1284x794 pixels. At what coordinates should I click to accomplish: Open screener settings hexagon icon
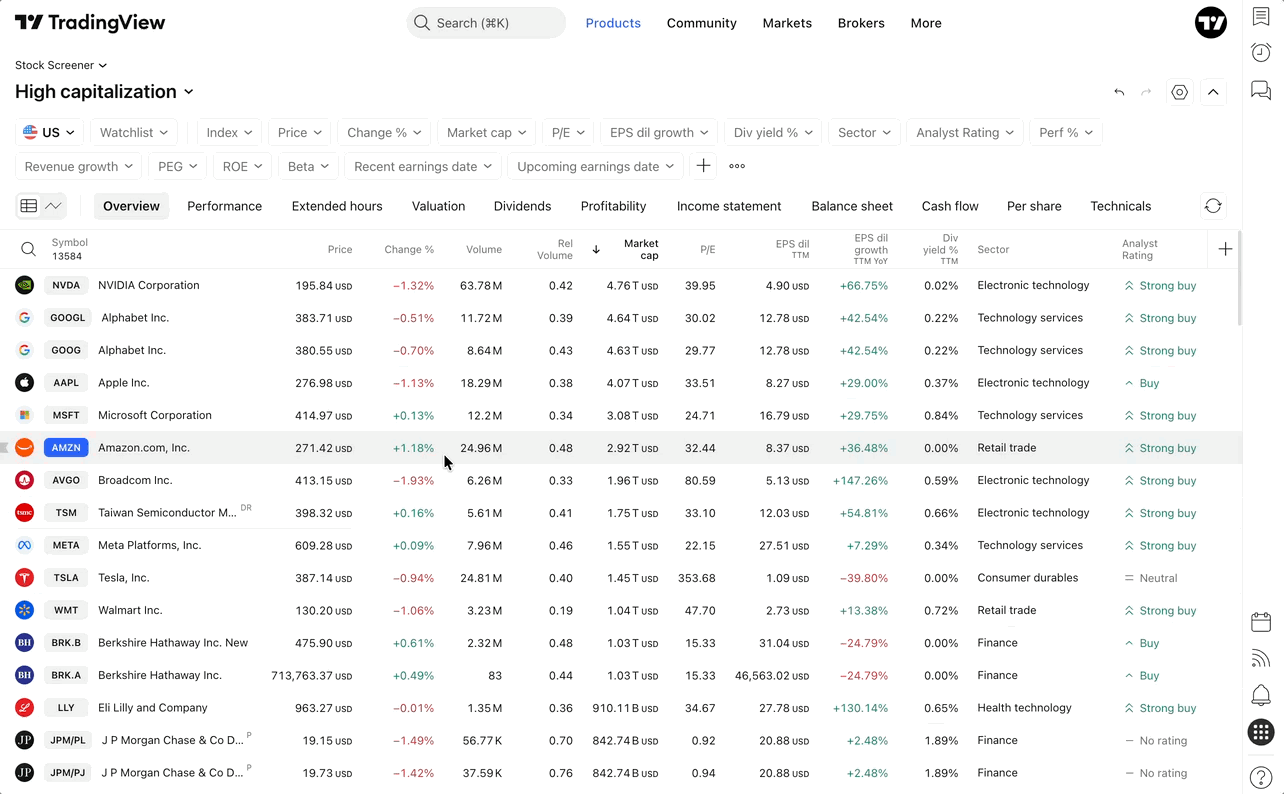click(1180, 92)
